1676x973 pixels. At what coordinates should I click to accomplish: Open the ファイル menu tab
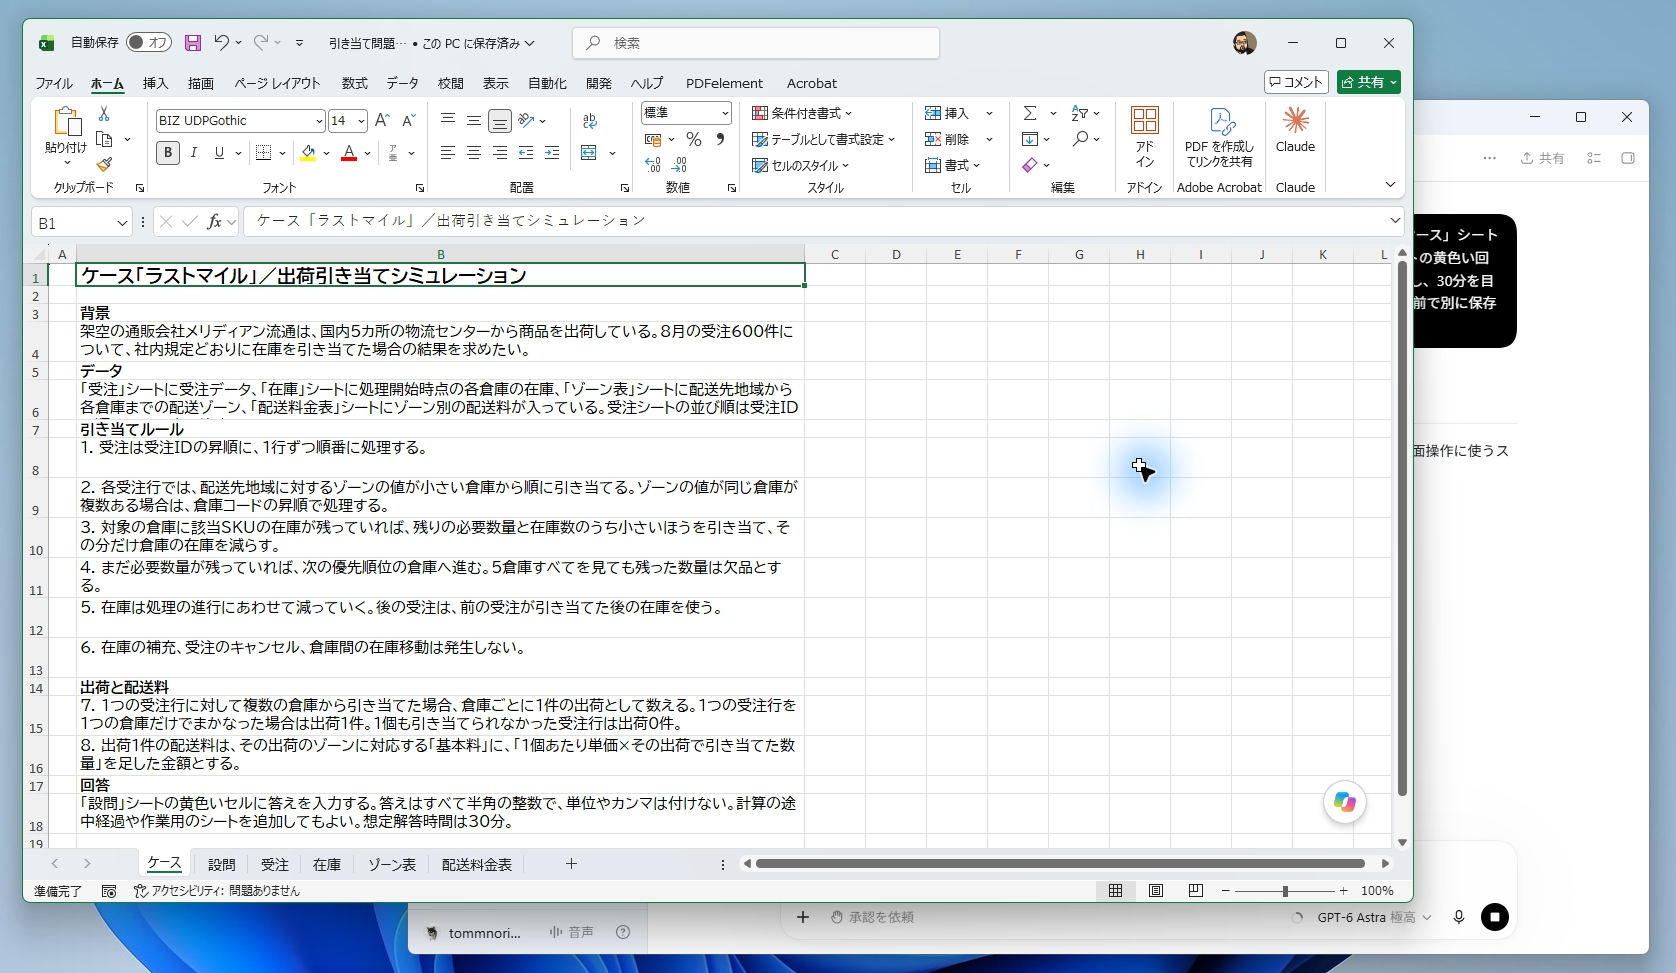tap(54, 83)
